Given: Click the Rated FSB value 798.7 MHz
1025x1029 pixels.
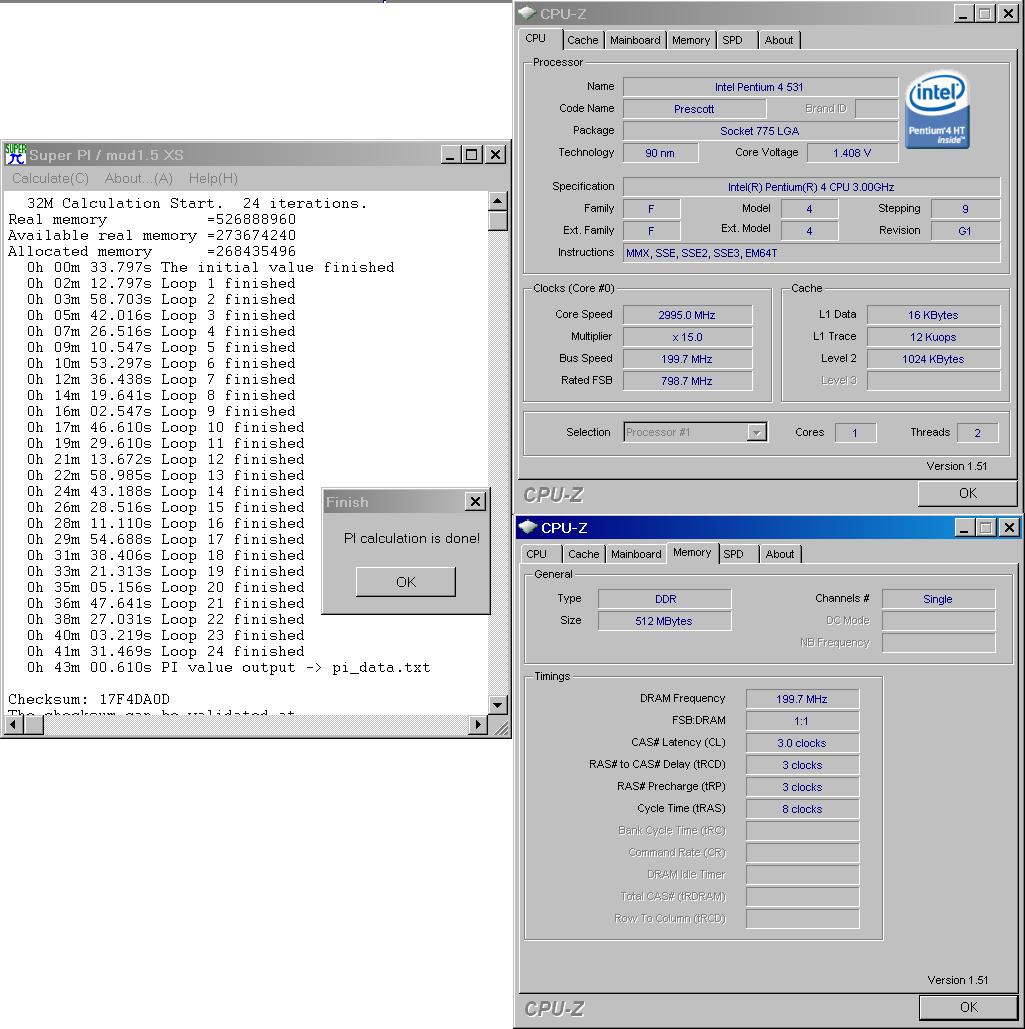Looking at the screenshot, I should pos(687,381).
